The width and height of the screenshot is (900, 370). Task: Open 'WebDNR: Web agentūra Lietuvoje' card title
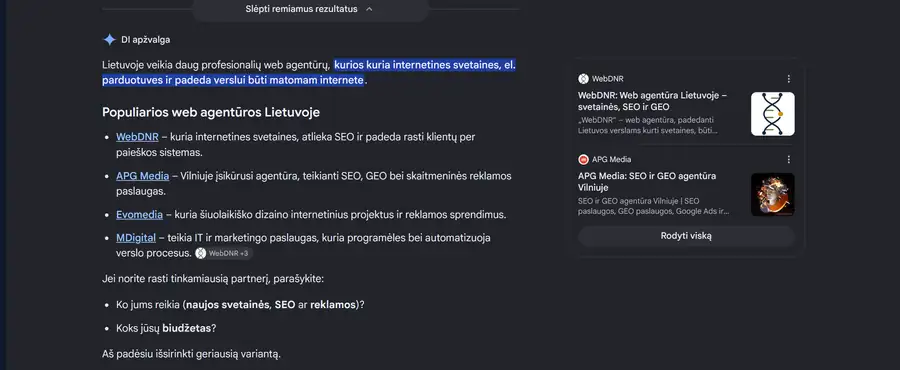(653, 101)
